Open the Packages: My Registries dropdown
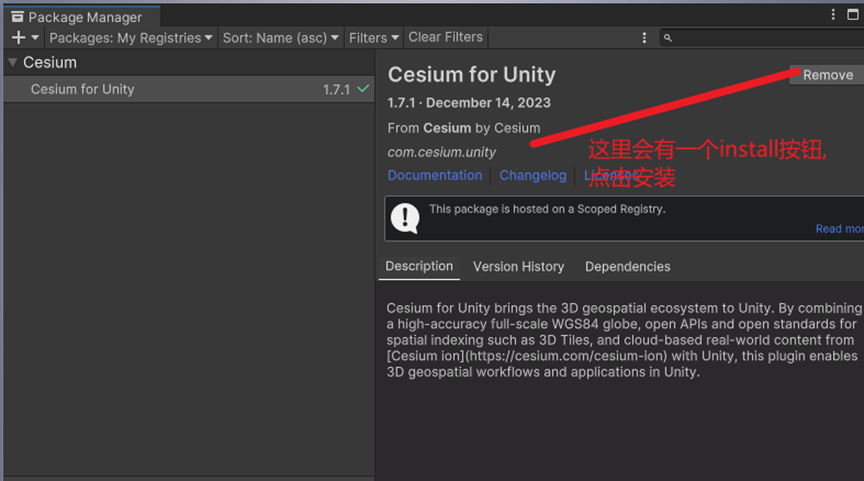 131,37
